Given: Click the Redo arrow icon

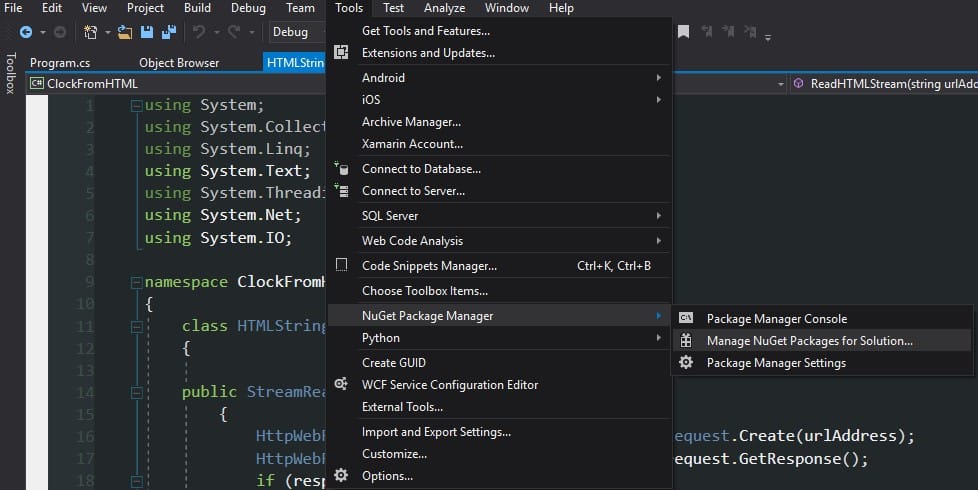Looking at the screenshot, I should (x=234, y=32).
